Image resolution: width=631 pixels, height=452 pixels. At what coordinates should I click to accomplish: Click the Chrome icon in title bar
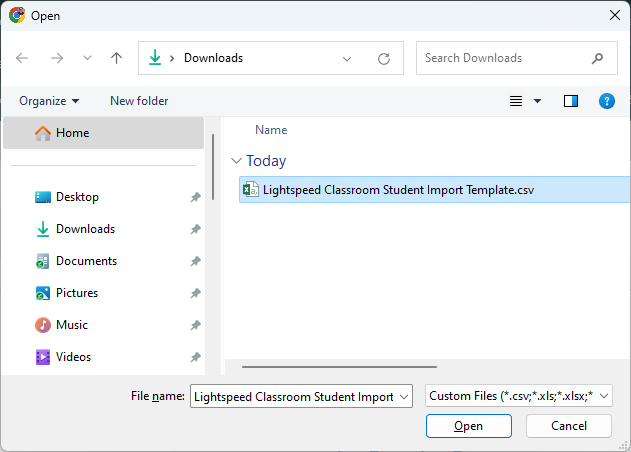click(17, 15)
